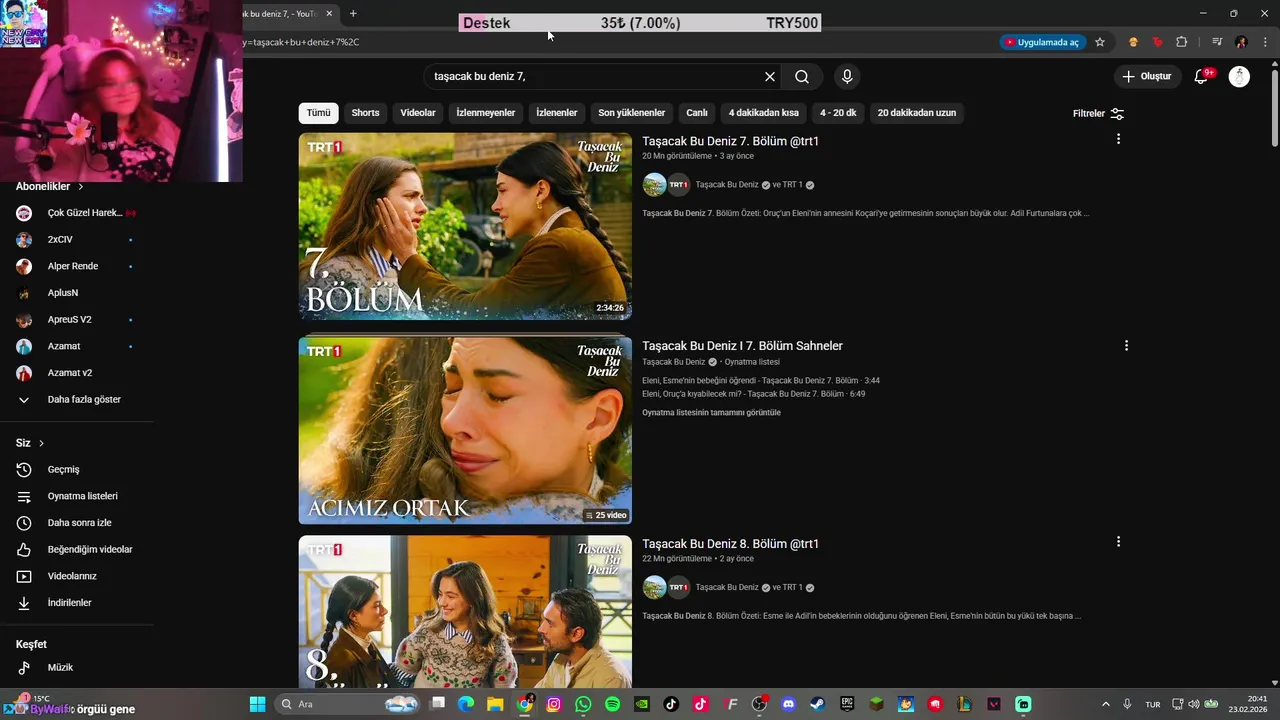Clear the YouTube search box text
This screenshot has height=720, width=1280.
(x=770, y=77)
